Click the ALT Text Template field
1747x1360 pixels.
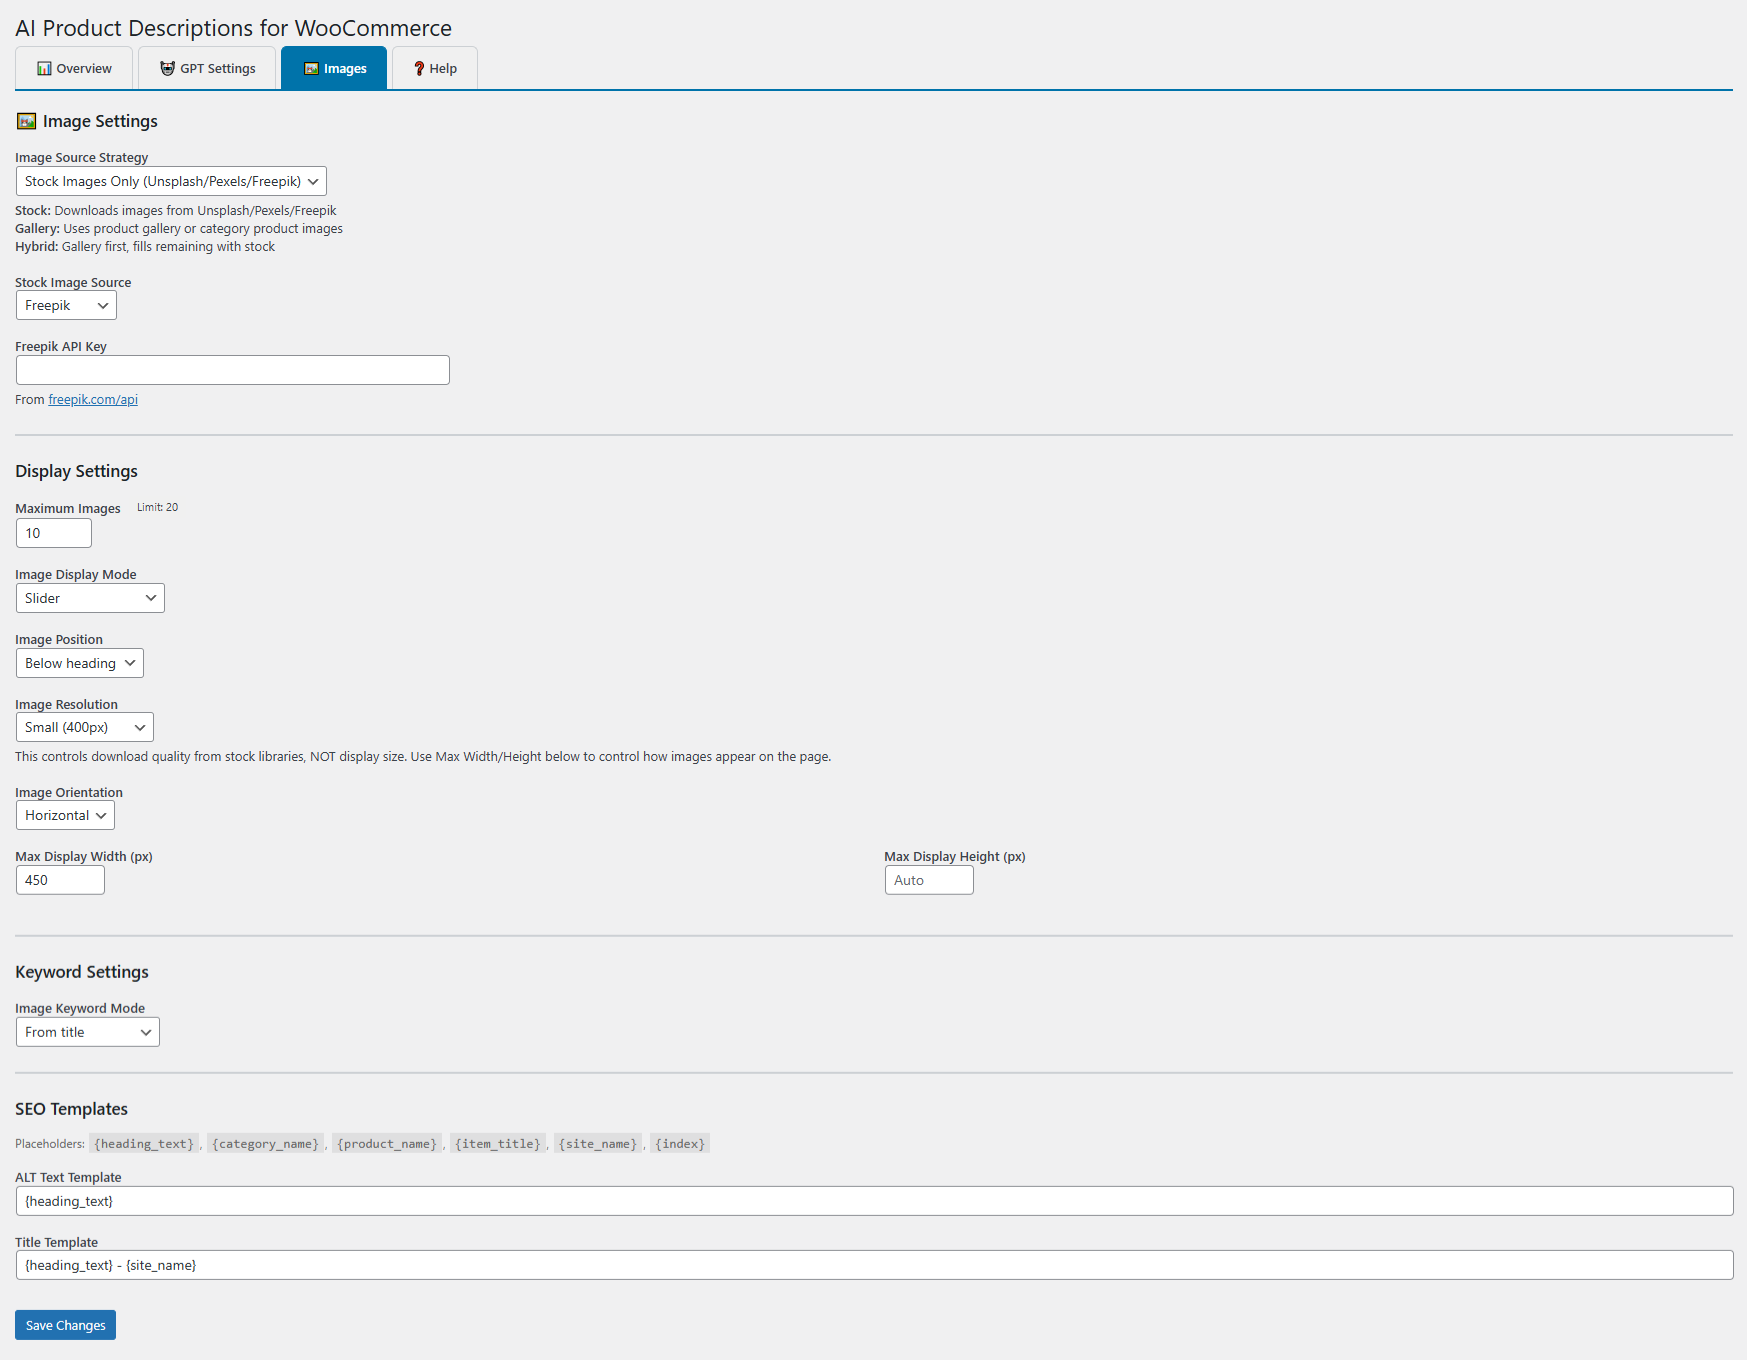pos(400,1200)
